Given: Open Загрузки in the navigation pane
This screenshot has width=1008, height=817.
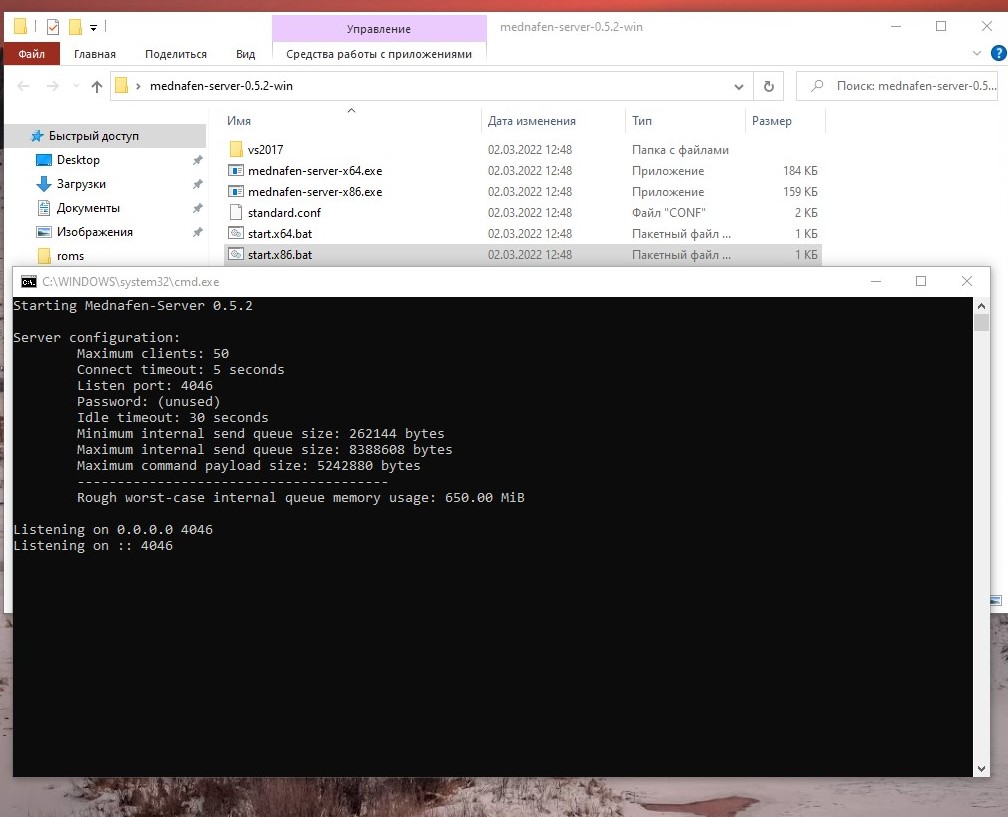Looking at the screenshot, I should point(81,184).
